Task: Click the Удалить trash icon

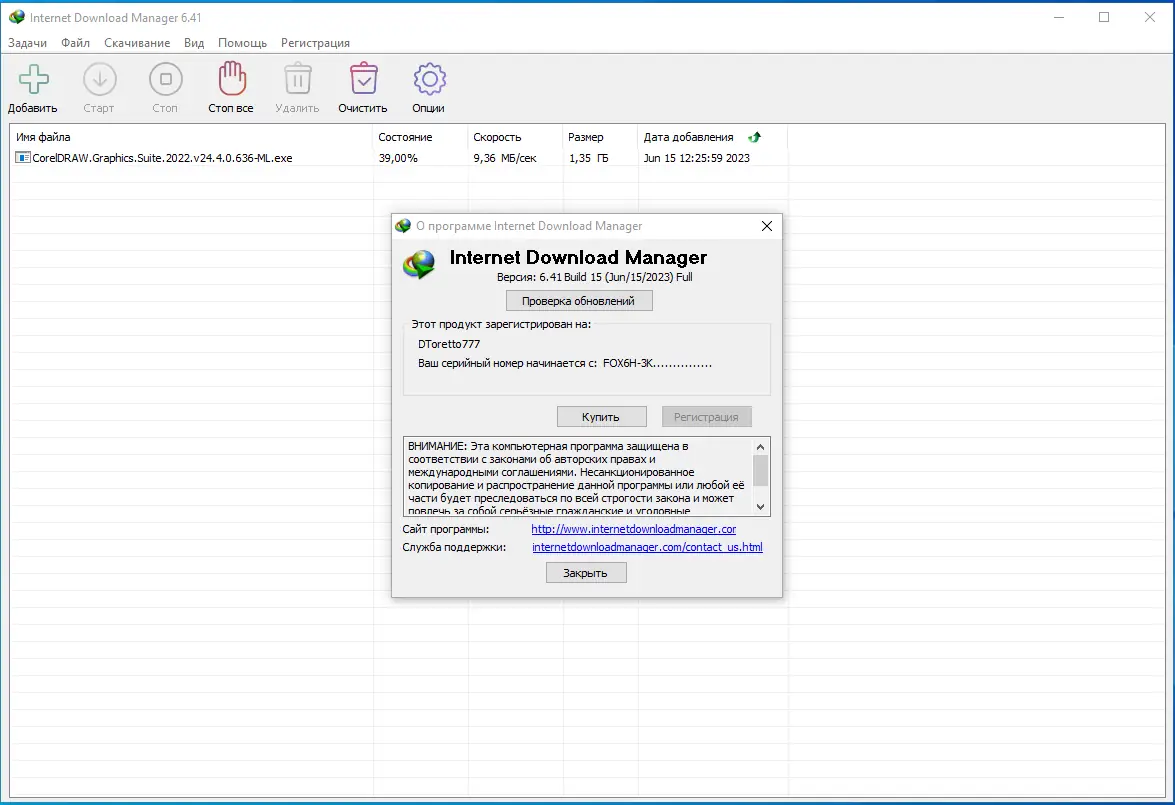Action: coord(296,78)
